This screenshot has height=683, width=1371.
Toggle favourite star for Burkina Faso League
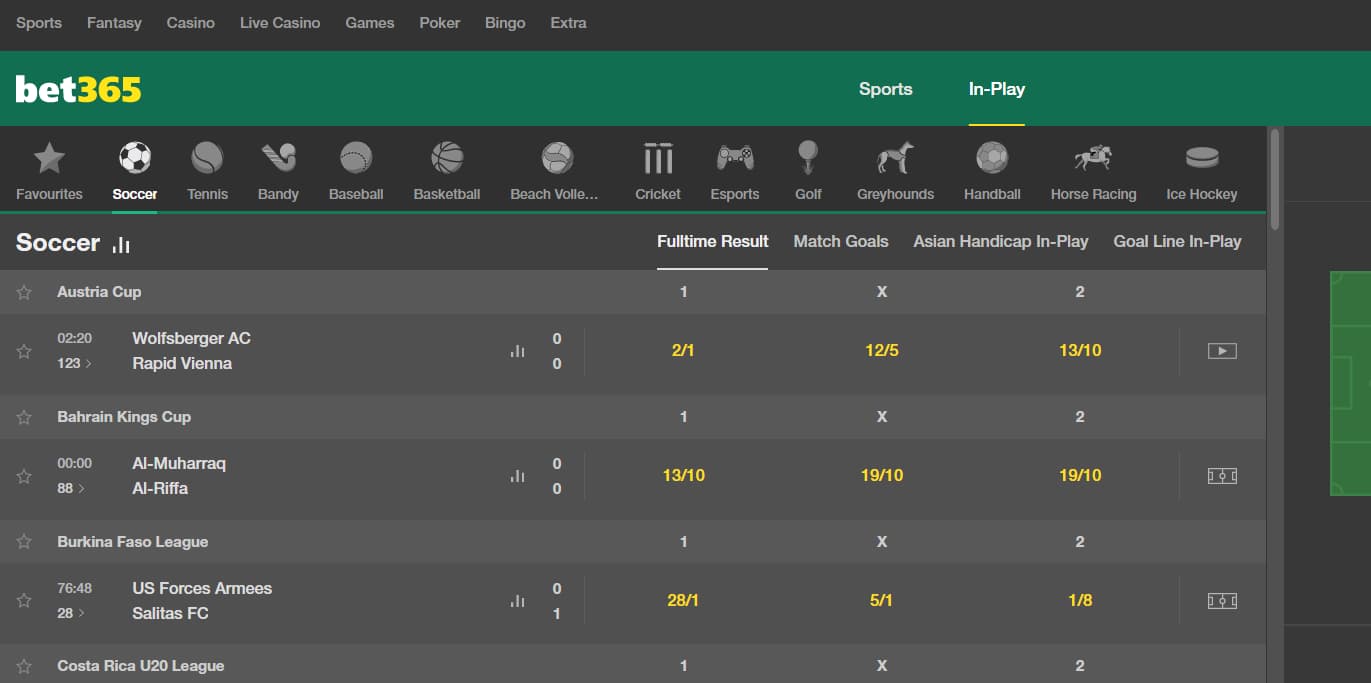click(24, 542)
